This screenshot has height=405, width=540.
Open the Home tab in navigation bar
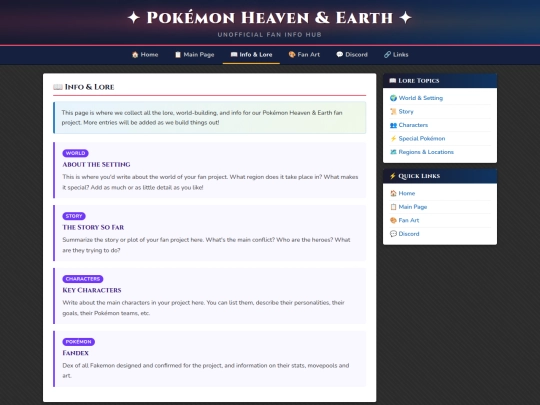pos(145,54)
